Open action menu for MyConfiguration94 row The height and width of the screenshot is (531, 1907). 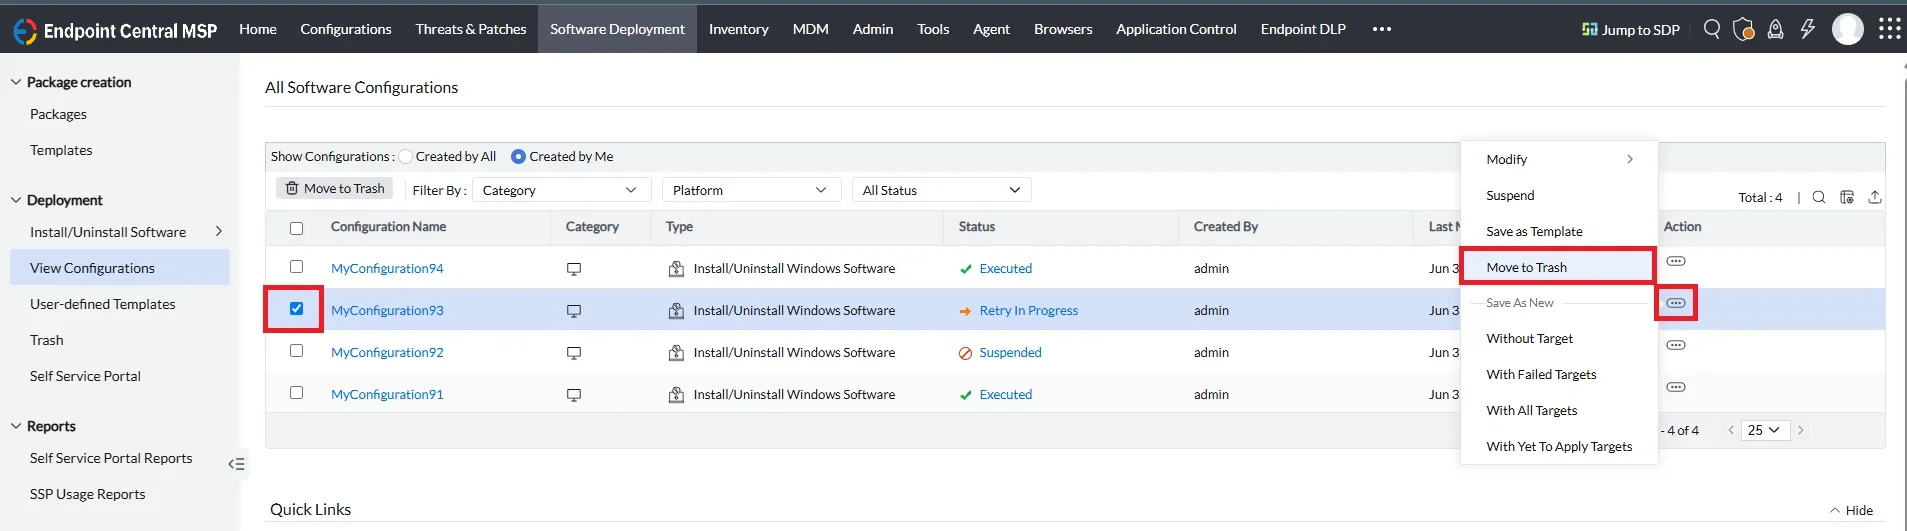(x=1676, y=261)
